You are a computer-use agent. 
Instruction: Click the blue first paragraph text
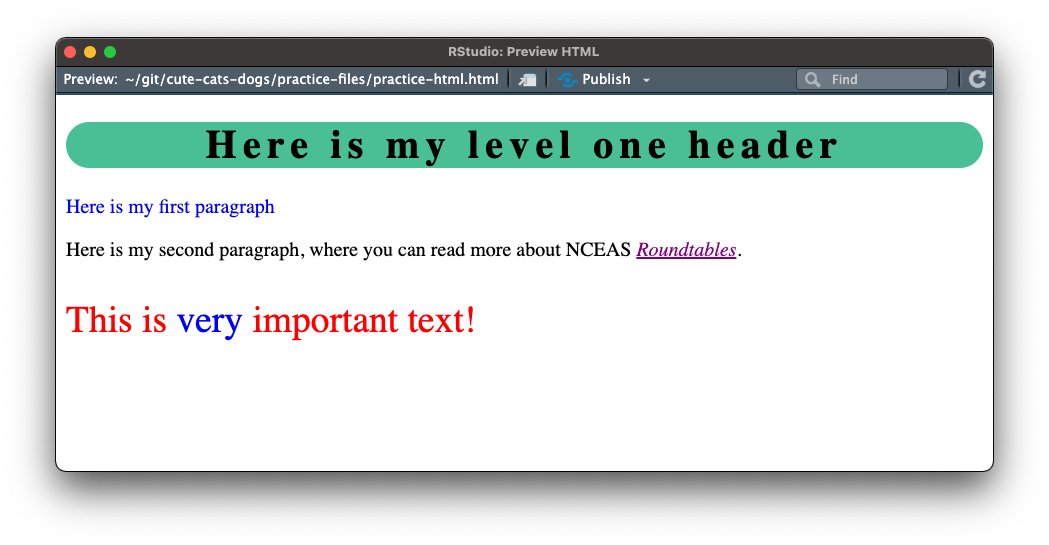(170, 207)
